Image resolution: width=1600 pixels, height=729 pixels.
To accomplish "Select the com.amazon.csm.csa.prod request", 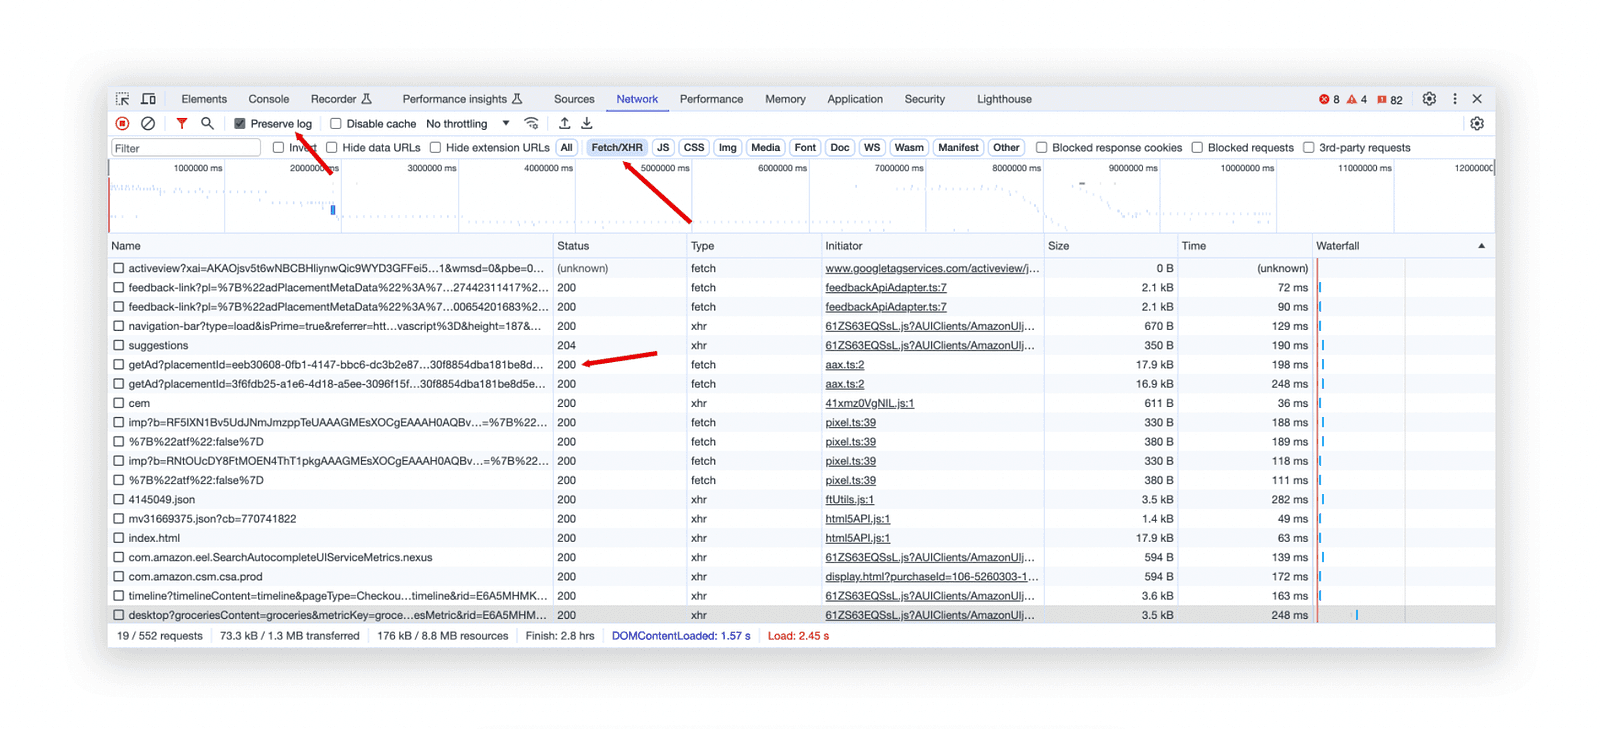I will point(196,577).
